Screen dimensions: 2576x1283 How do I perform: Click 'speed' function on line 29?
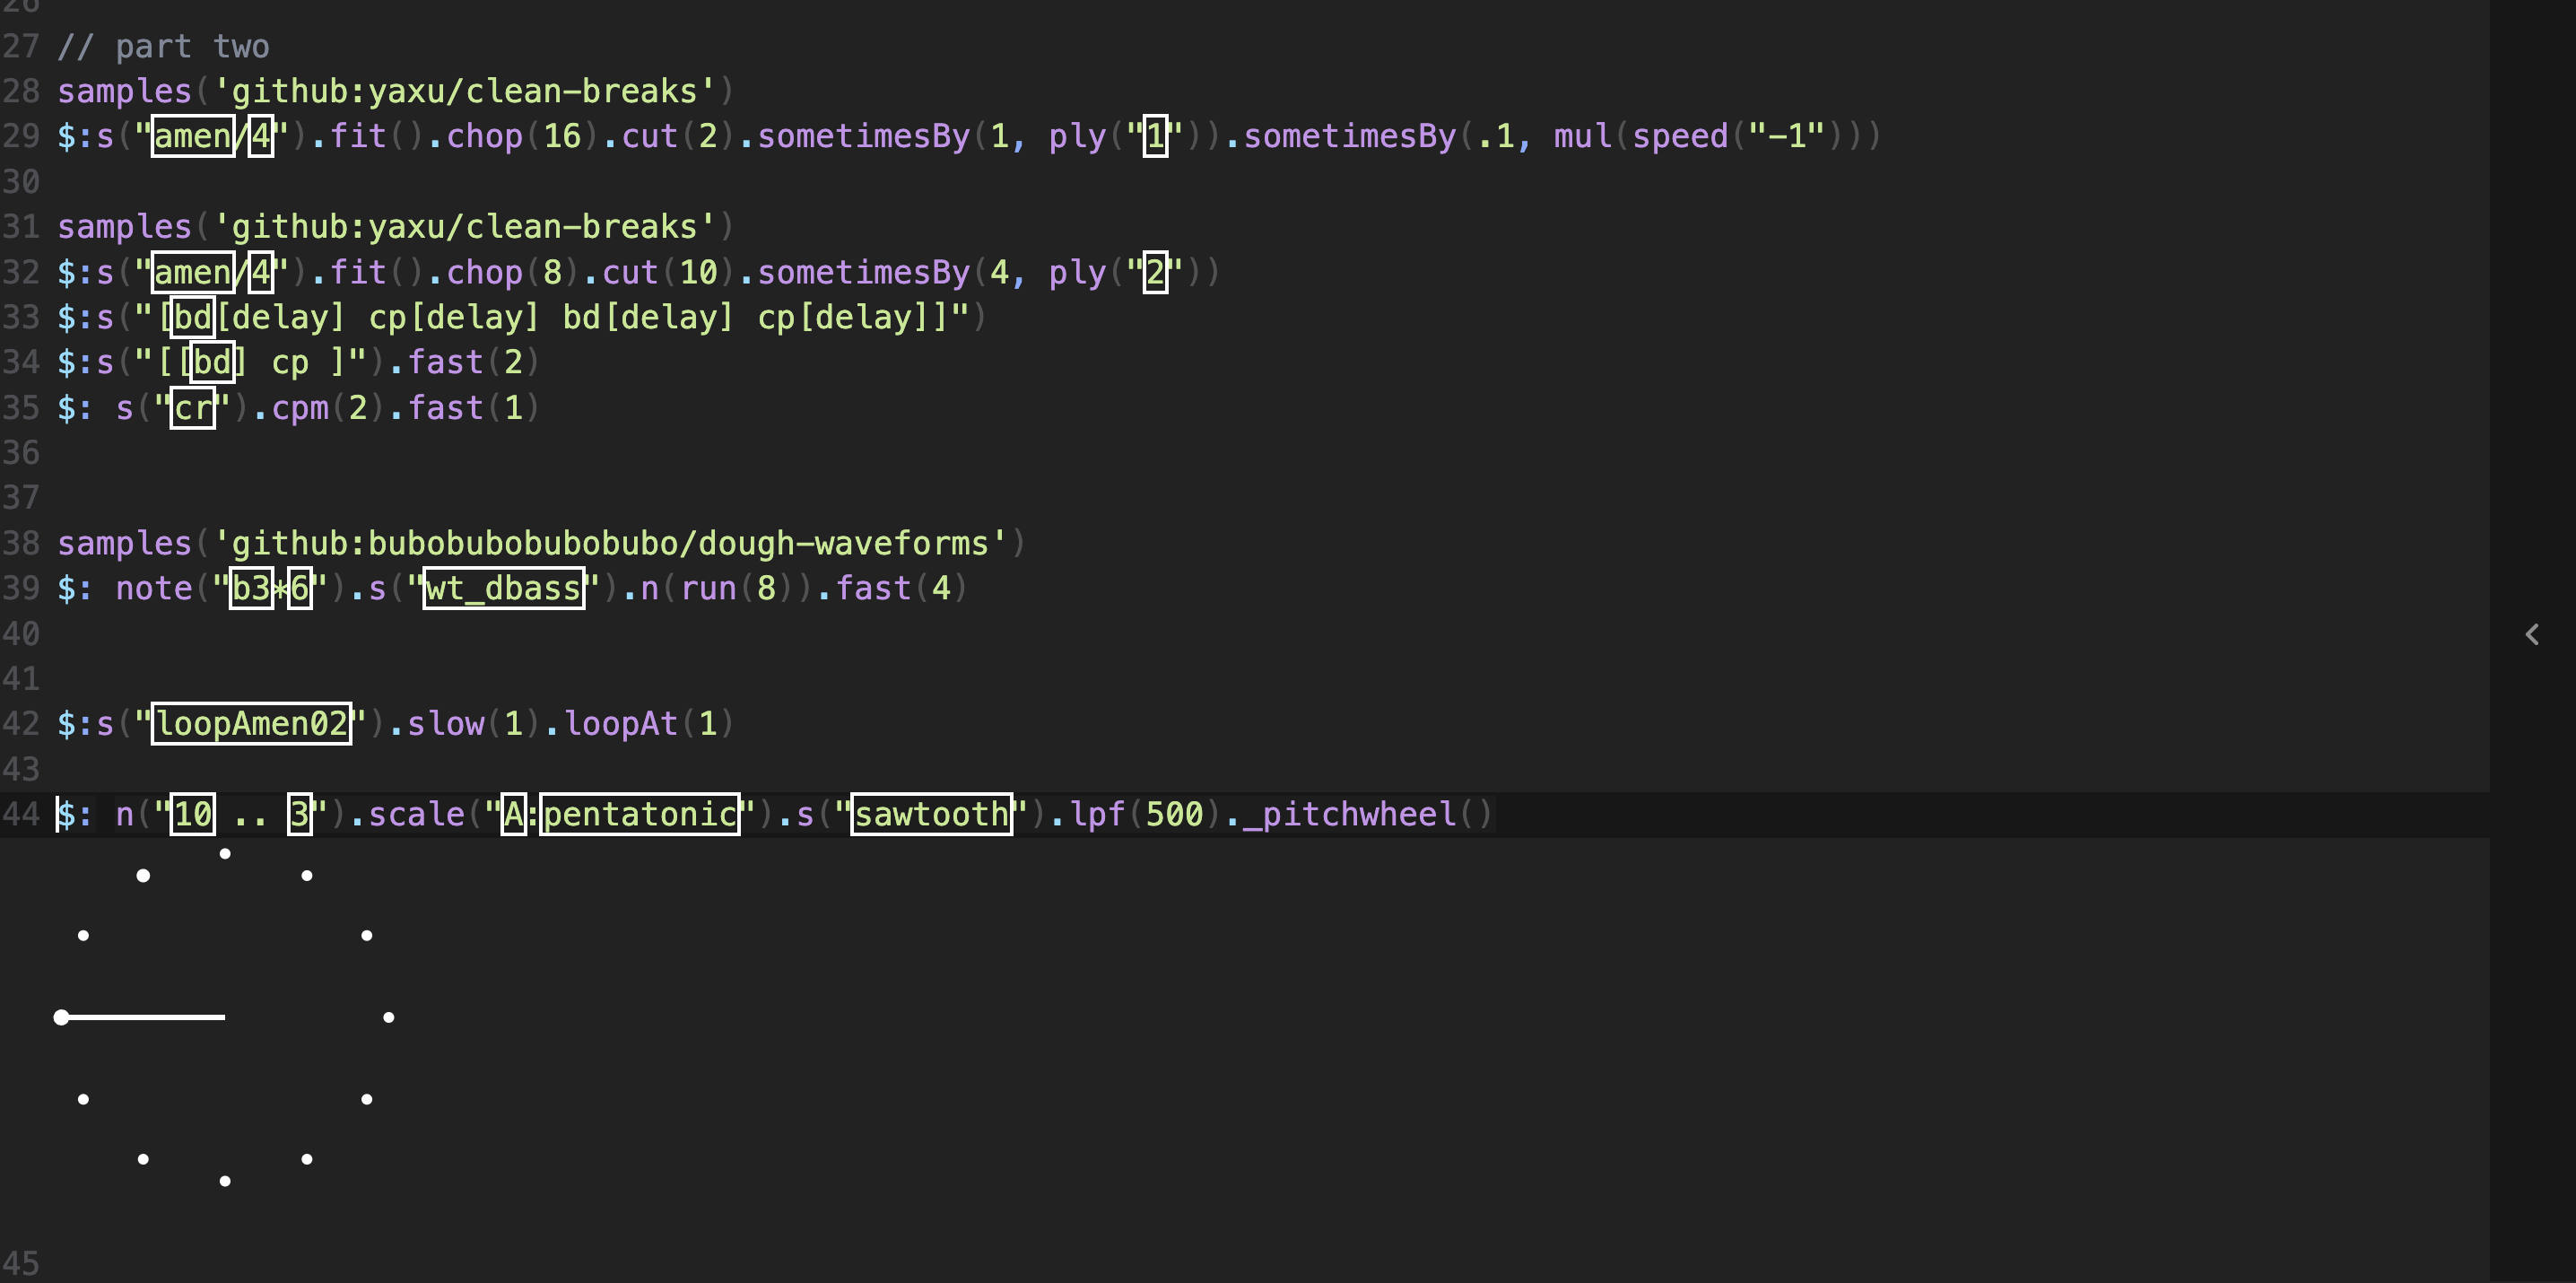[1680, 136]
